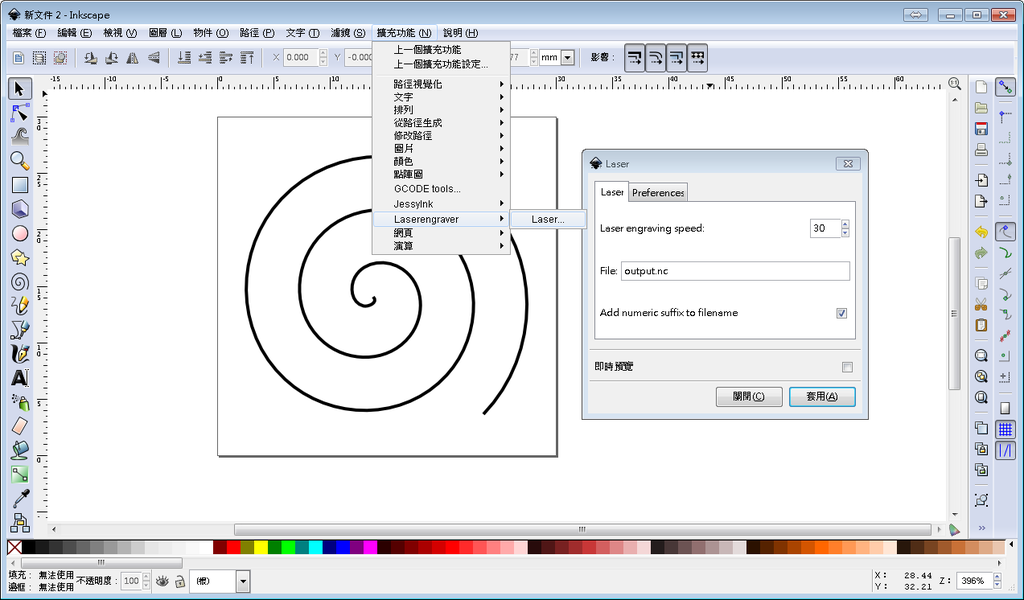Select the Pencil freehand tool
The width and height of the screenshot is (1024, 600).
coord(20,306)
